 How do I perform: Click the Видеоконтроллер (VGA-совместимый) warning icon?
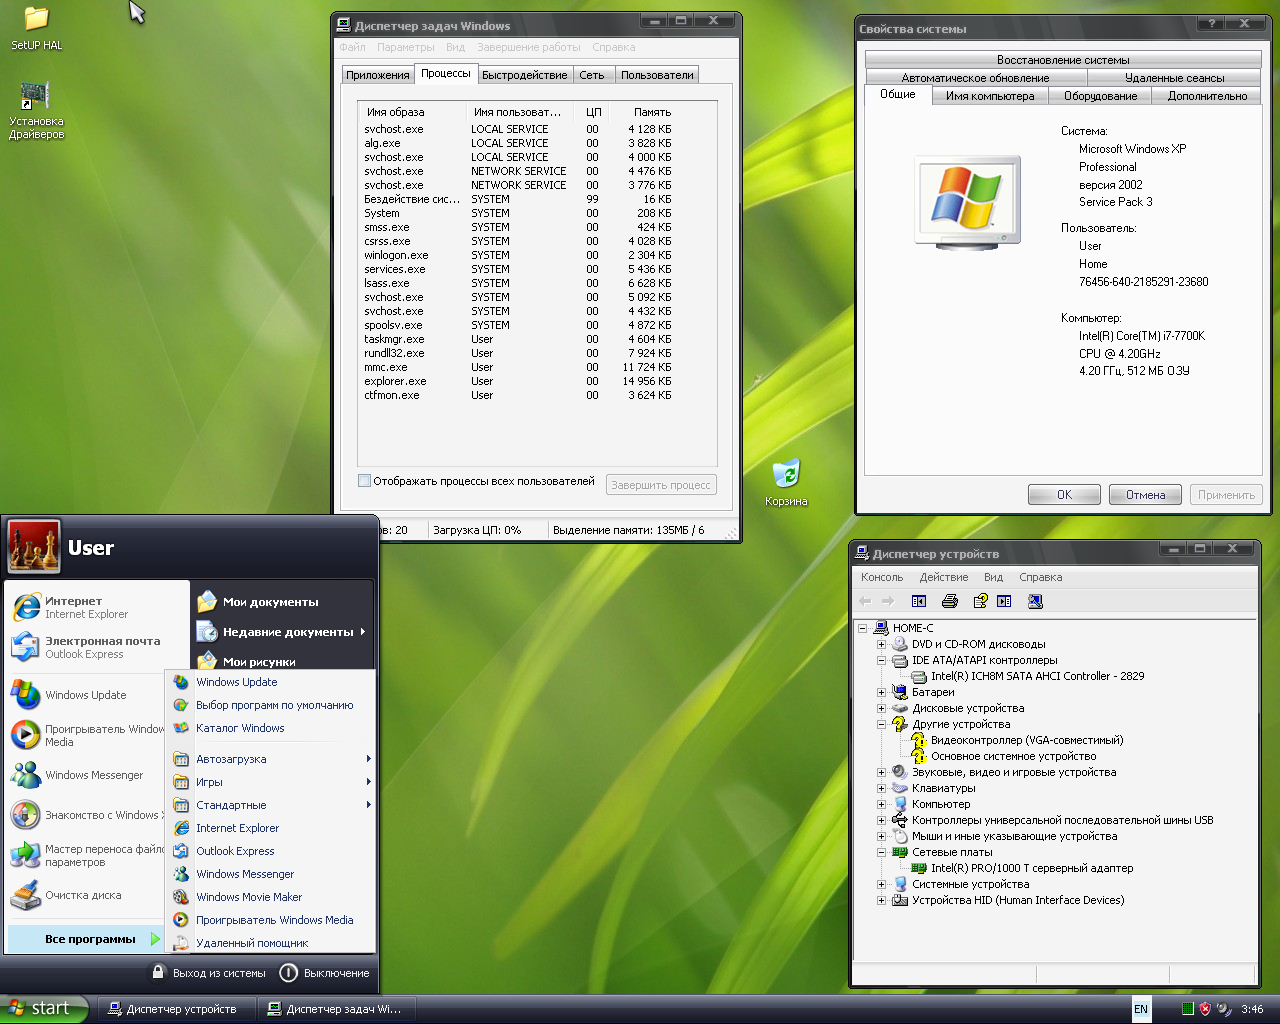[x=918, y=740]
